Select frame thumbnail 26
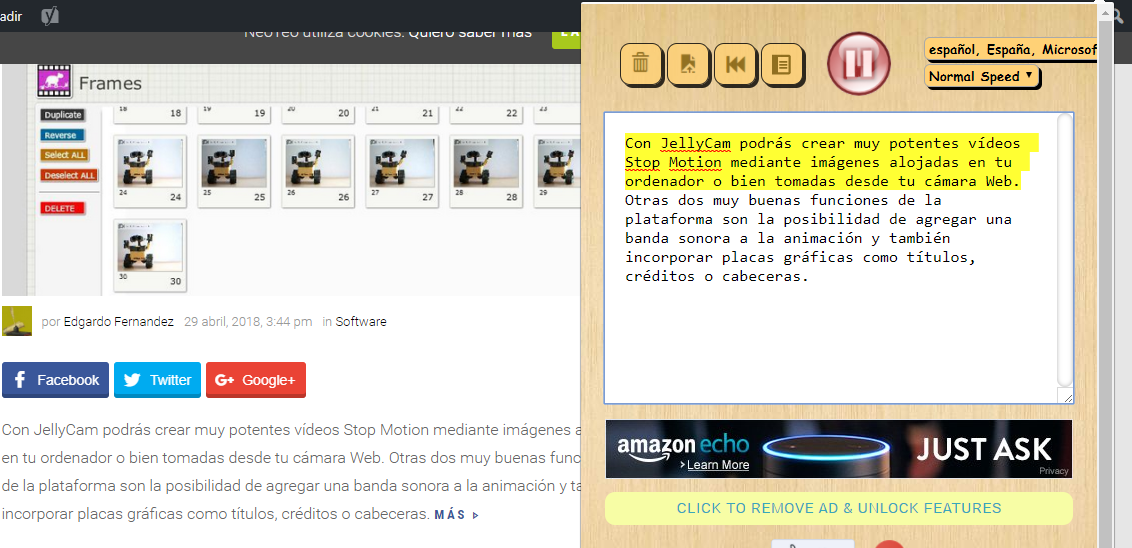 pos(318,171)
